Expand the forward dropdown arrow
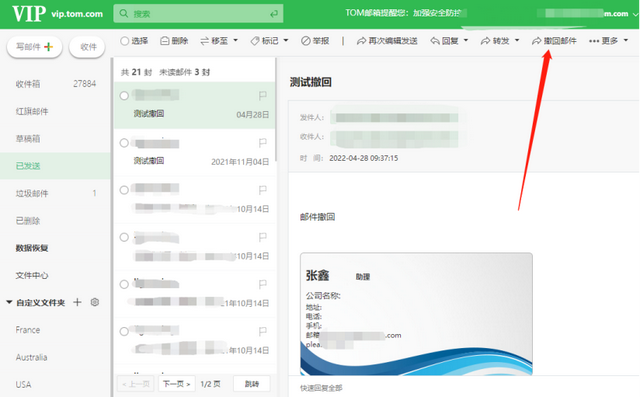Image resolution: width=640 pixels, height=397 pixels. coord(517,40)
